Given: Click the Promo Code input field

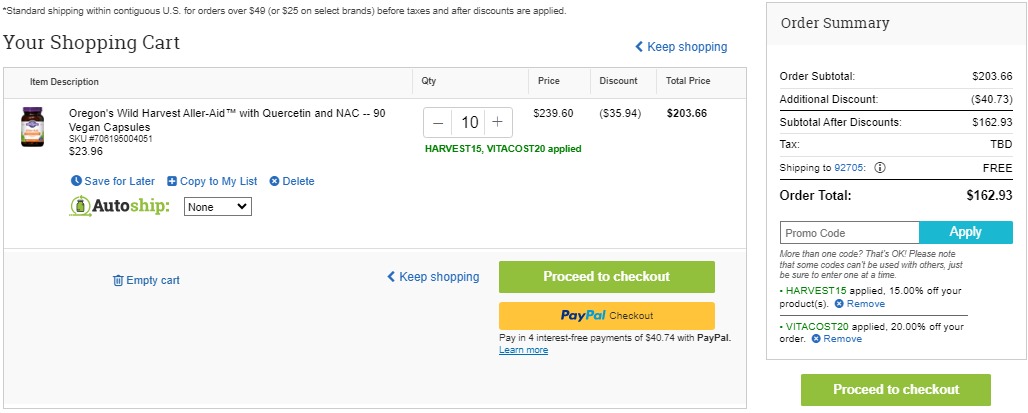Looking at the screenshot, I should pos(850,233).
